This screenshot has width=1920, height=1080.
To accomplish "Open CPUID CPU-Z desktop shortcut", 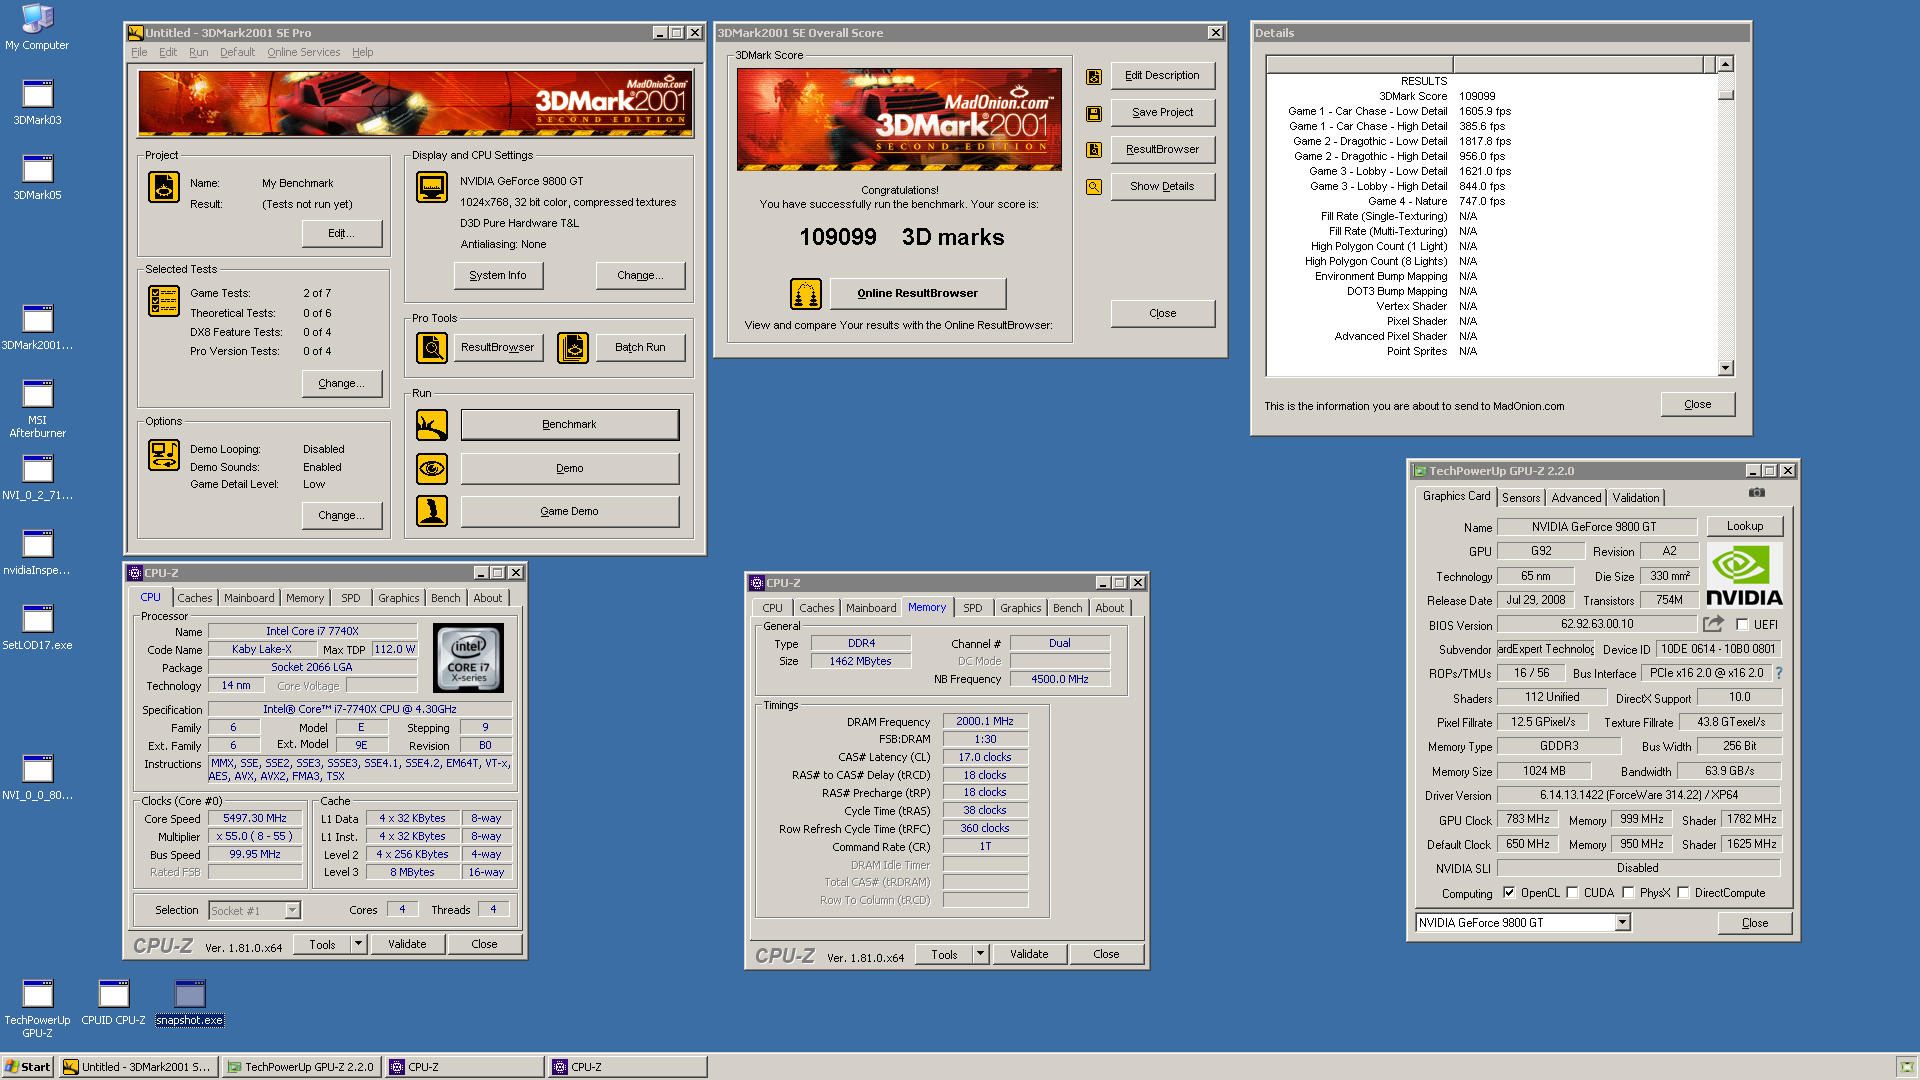I will (113, 1002).
